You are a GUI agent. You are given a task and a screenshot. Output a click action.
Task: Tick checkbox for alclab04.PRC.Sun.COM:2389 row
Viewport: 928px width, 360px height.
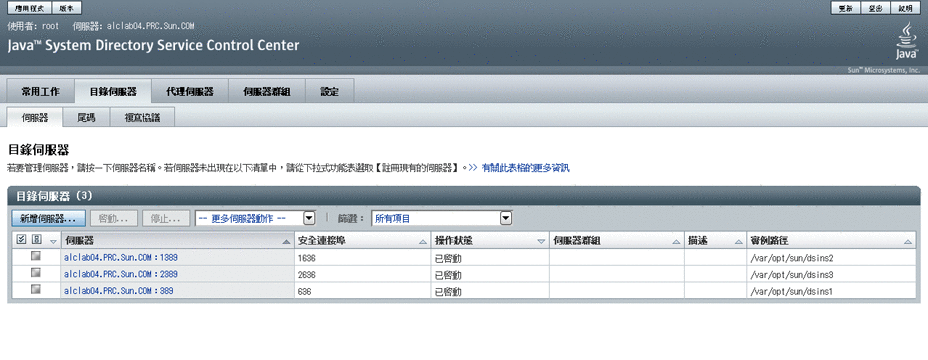click(36, 273)
